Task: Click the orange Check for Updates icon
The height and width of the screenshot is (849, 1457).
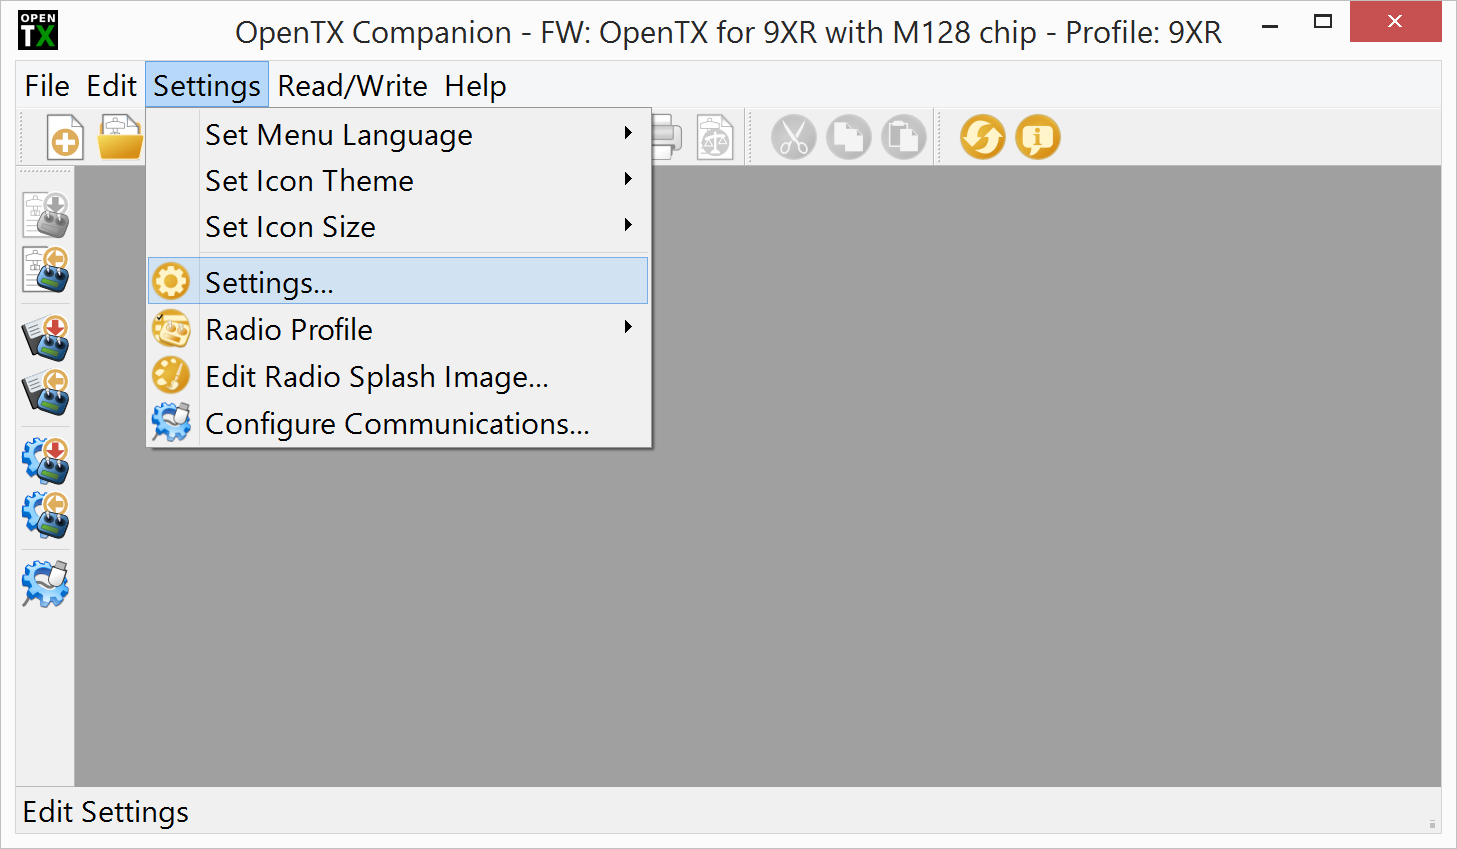Action: [x=983, y=137]
